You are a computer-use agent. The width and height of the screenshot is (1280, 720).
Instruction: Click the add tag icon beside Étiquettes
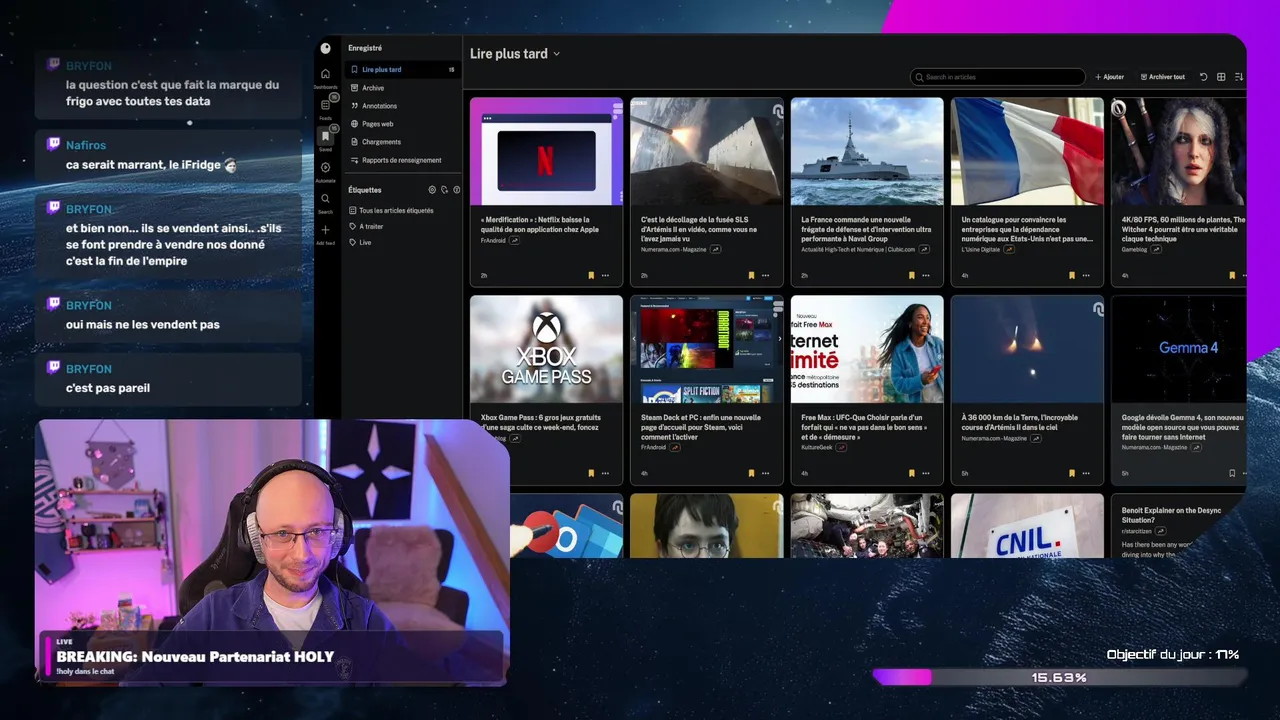[x=445, y=189]
